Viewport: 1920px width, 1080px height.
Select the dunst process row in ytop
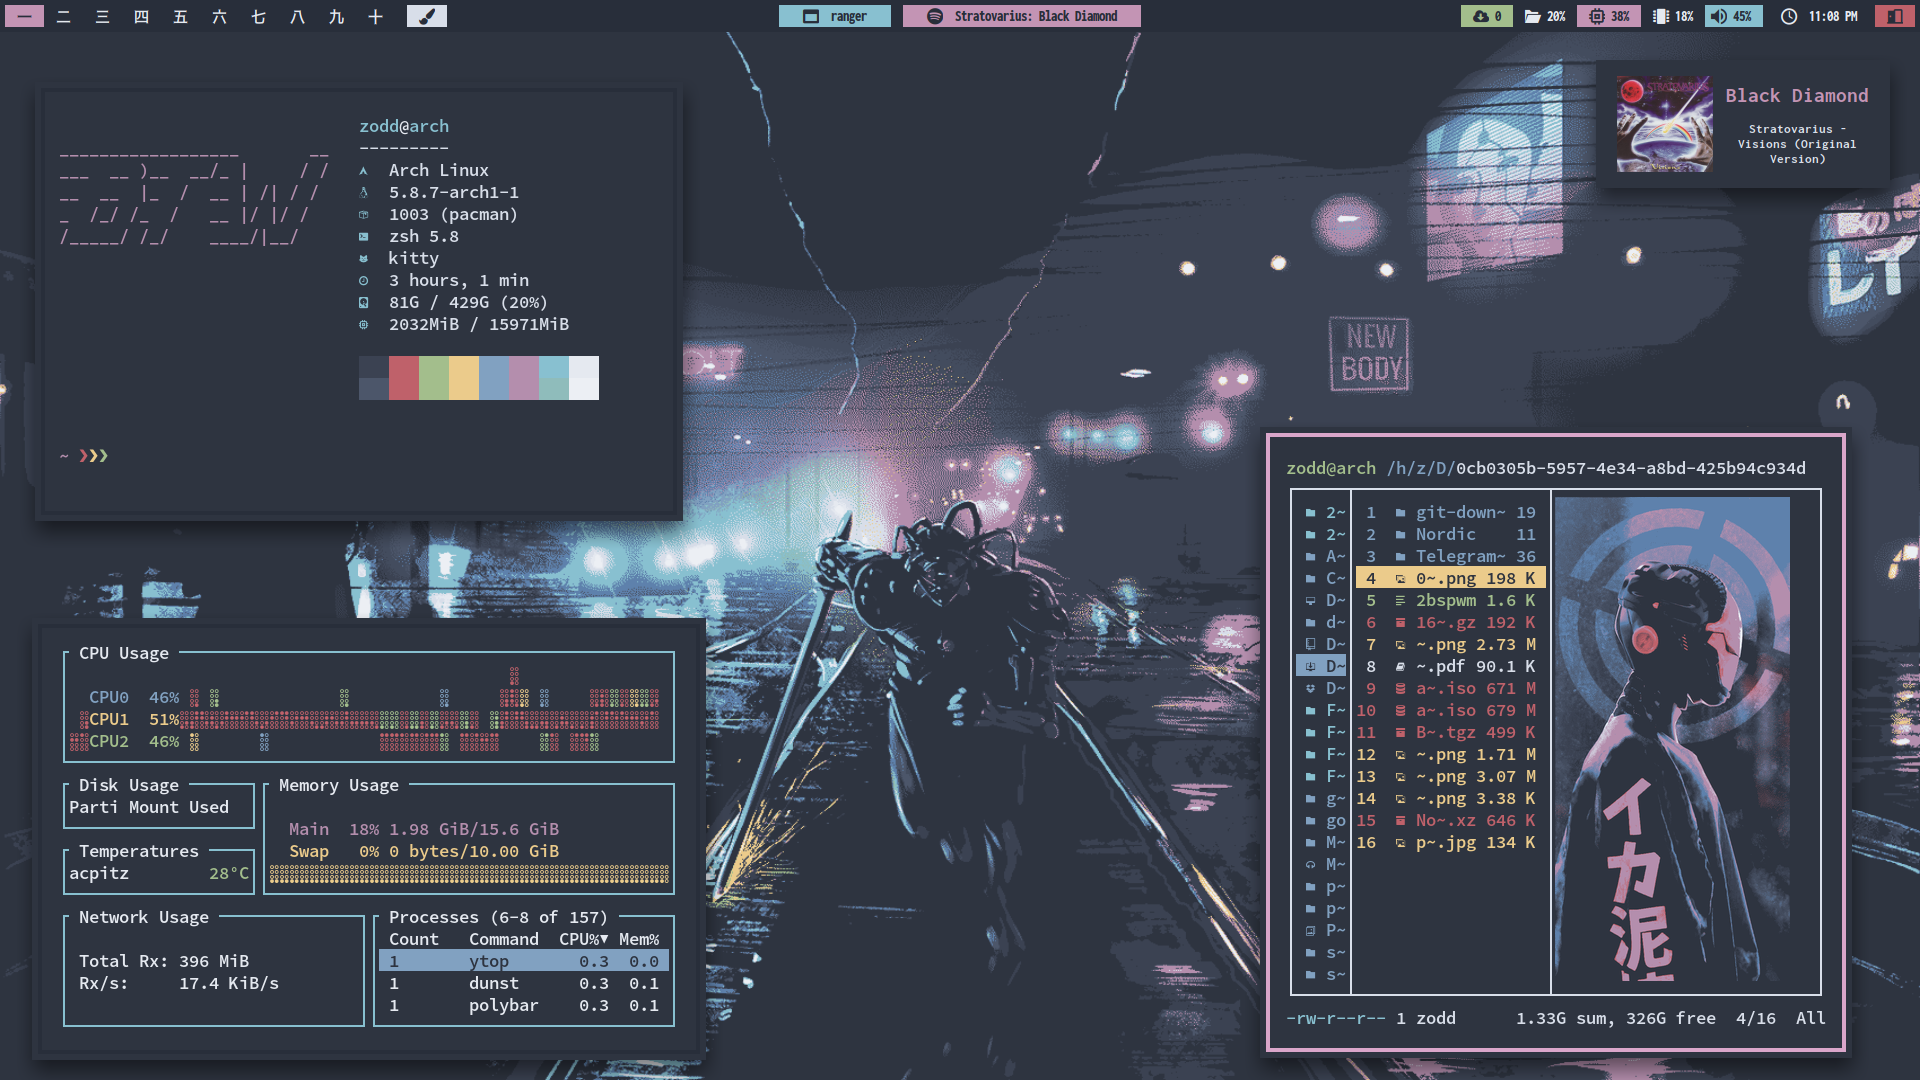[x=494, y=983]
